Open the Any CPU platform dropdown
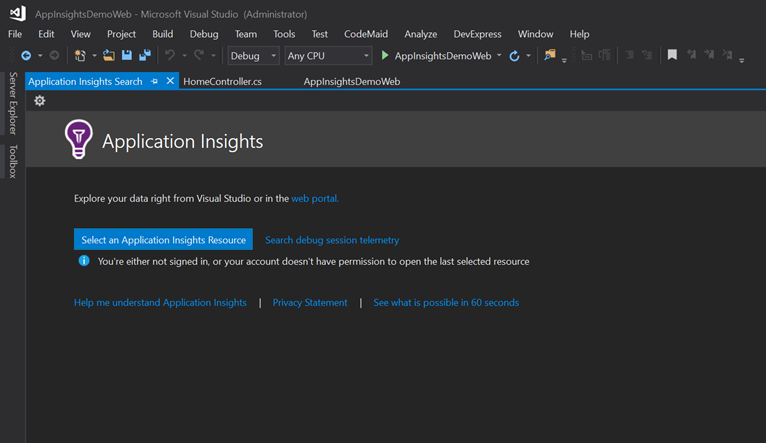Viewport: 766px width, 443px height. [x=328, y=56]
